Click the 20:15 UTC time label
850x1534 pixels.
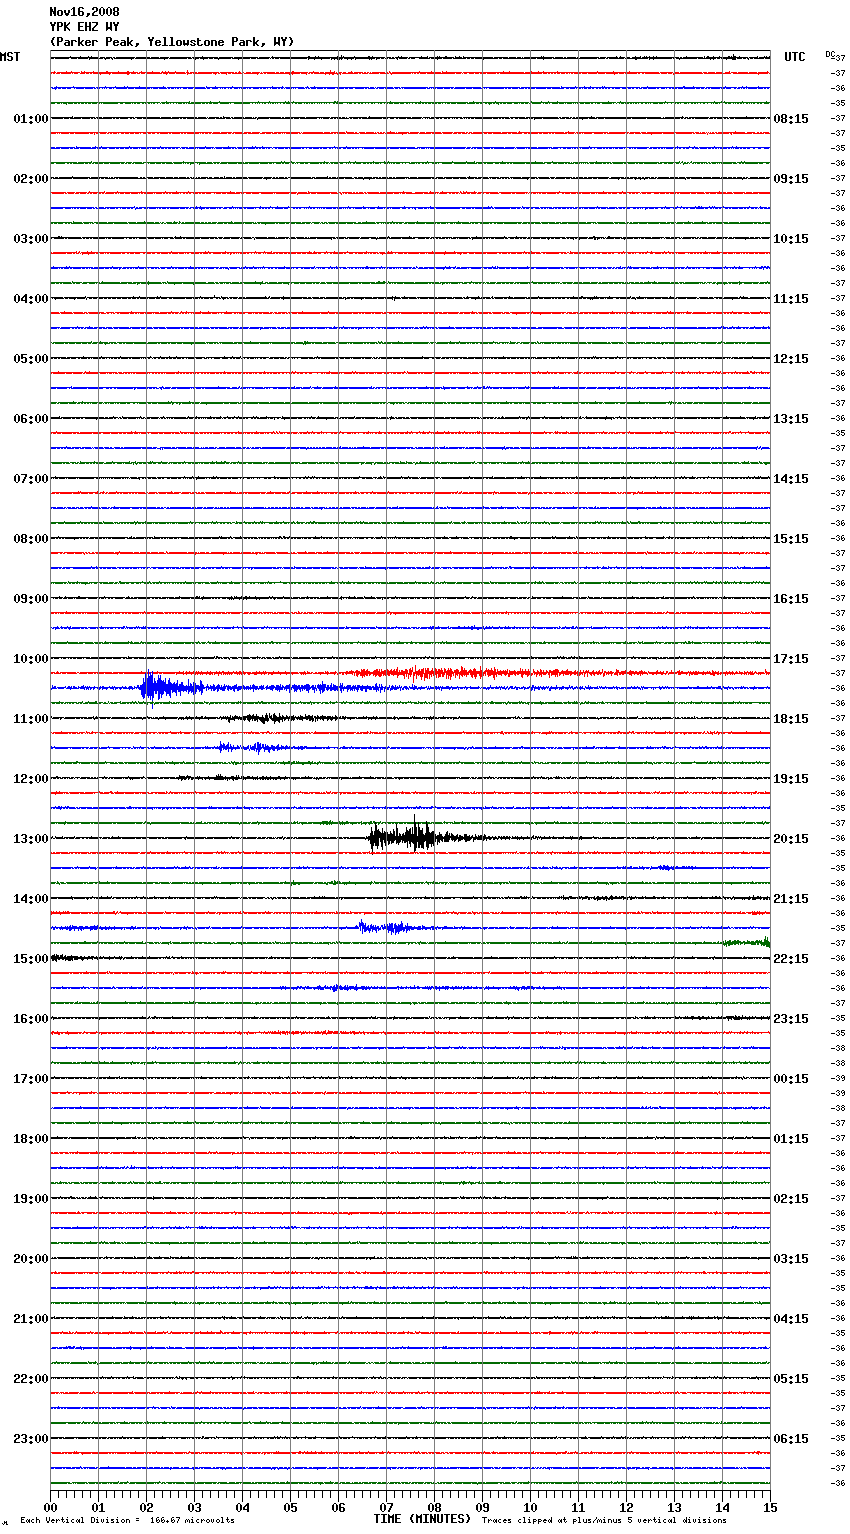pos(791,839)
